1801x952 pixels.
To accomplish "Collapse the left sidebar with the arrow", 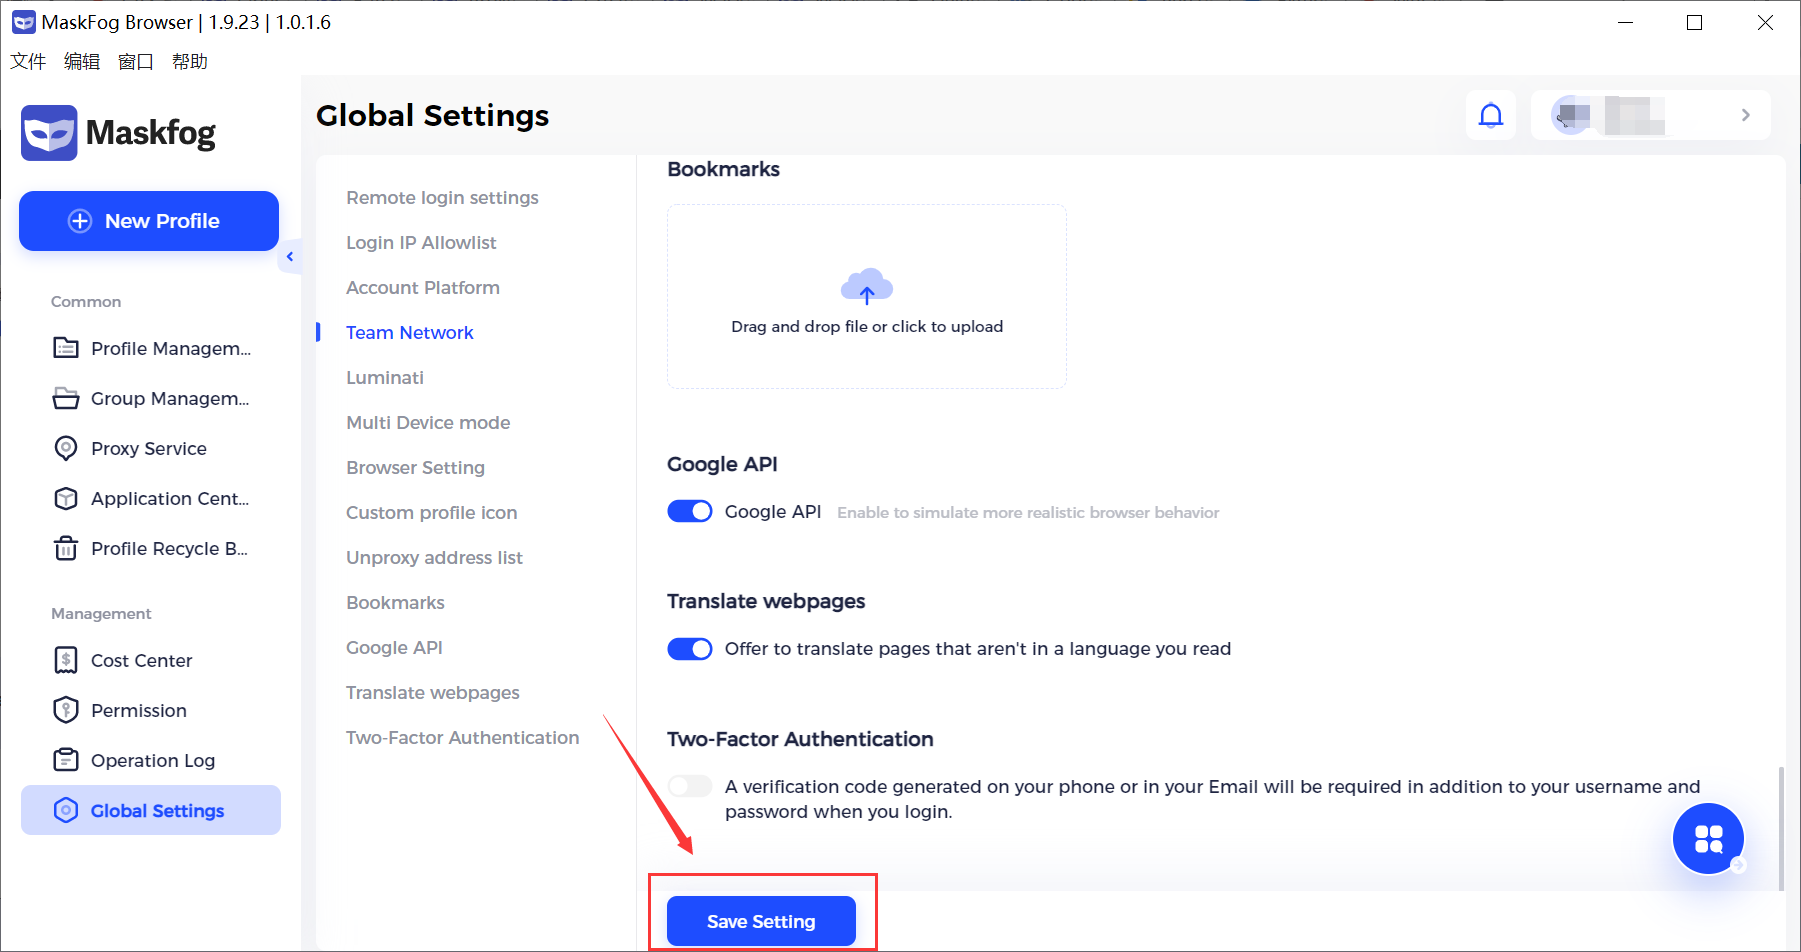I will pyautogui.click(x=290, y=257).
